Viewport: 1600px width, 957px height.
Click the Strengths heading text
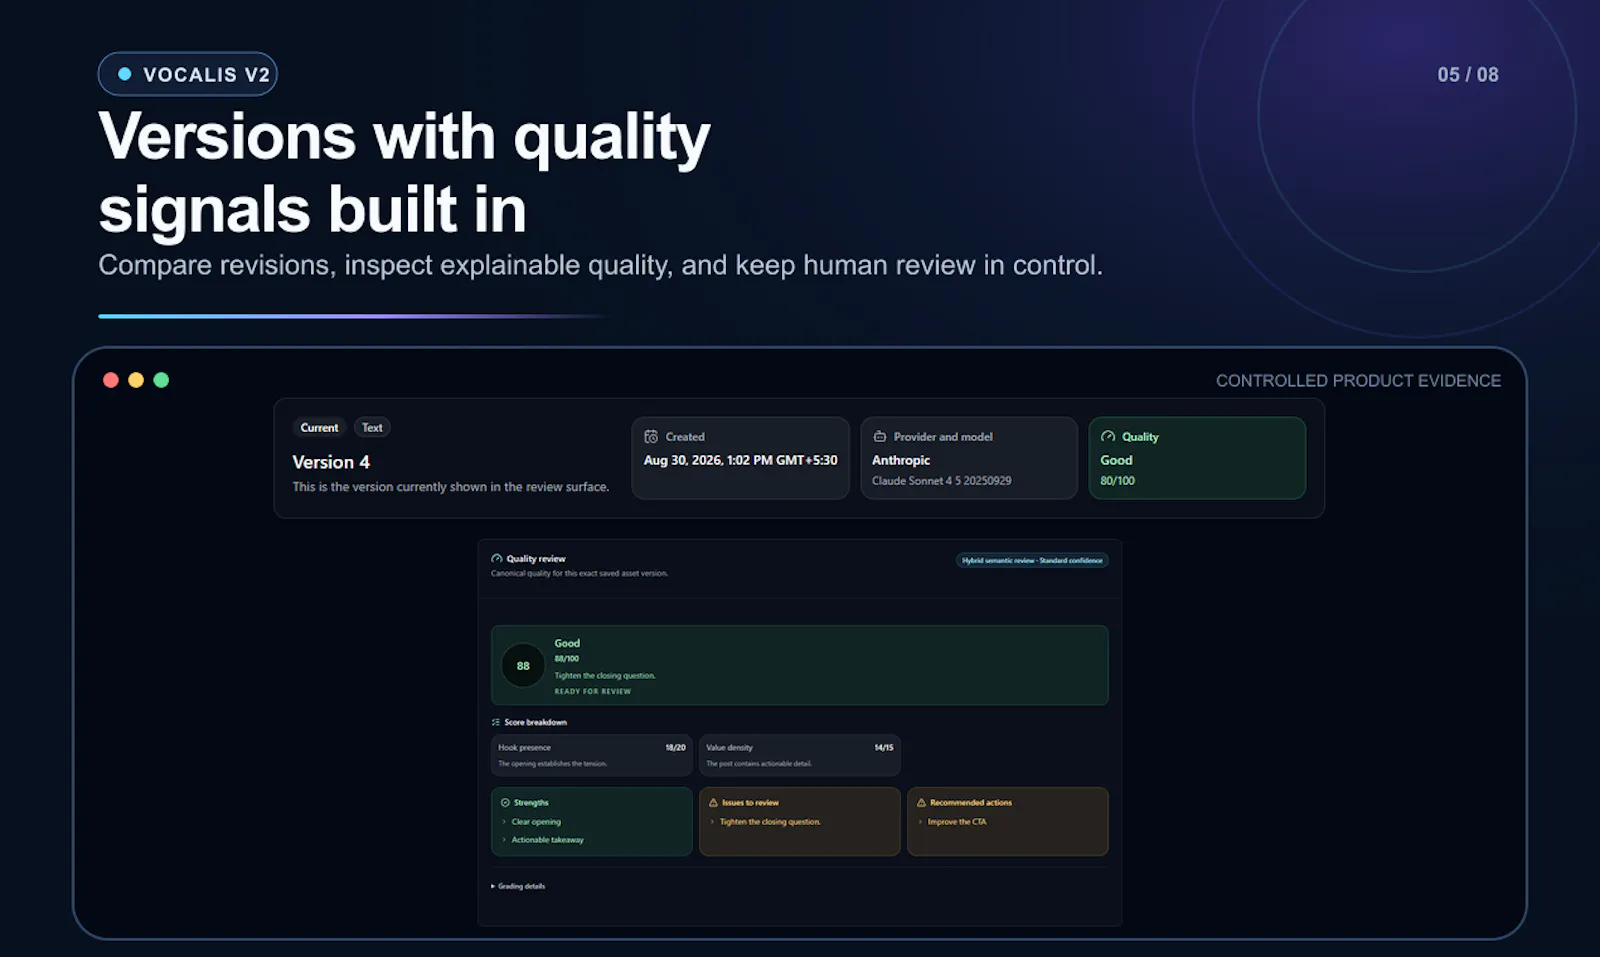tap(531, 803)
